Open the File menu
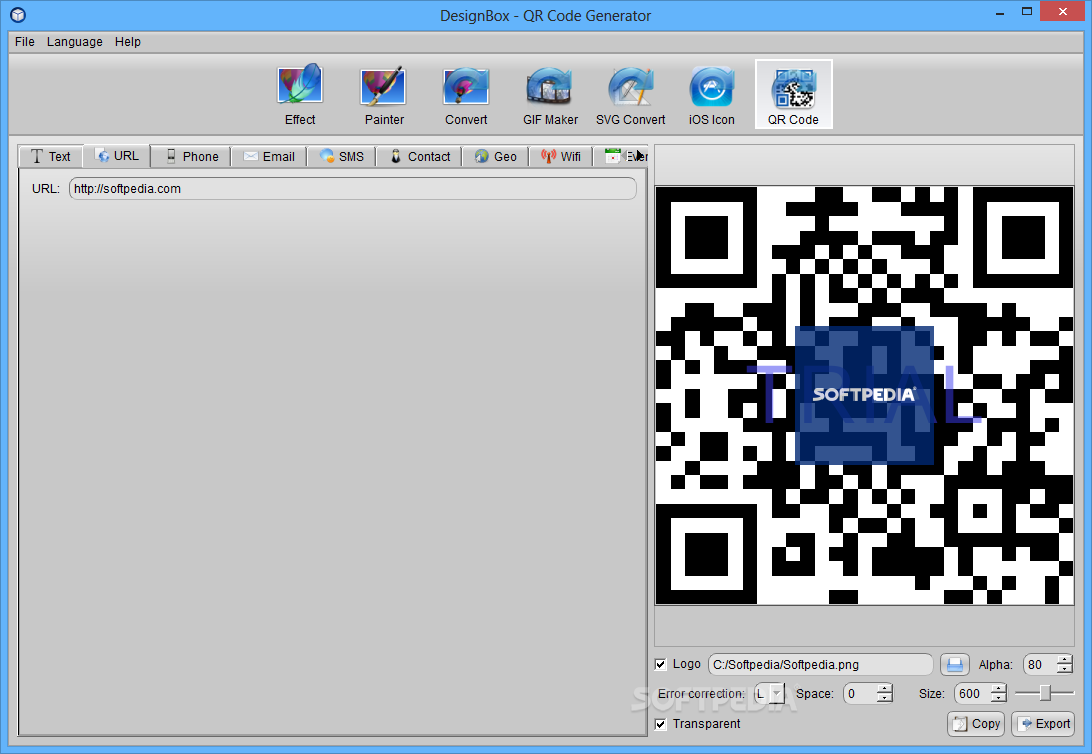This screenshot has width=1092, height=754. [24, 42]
